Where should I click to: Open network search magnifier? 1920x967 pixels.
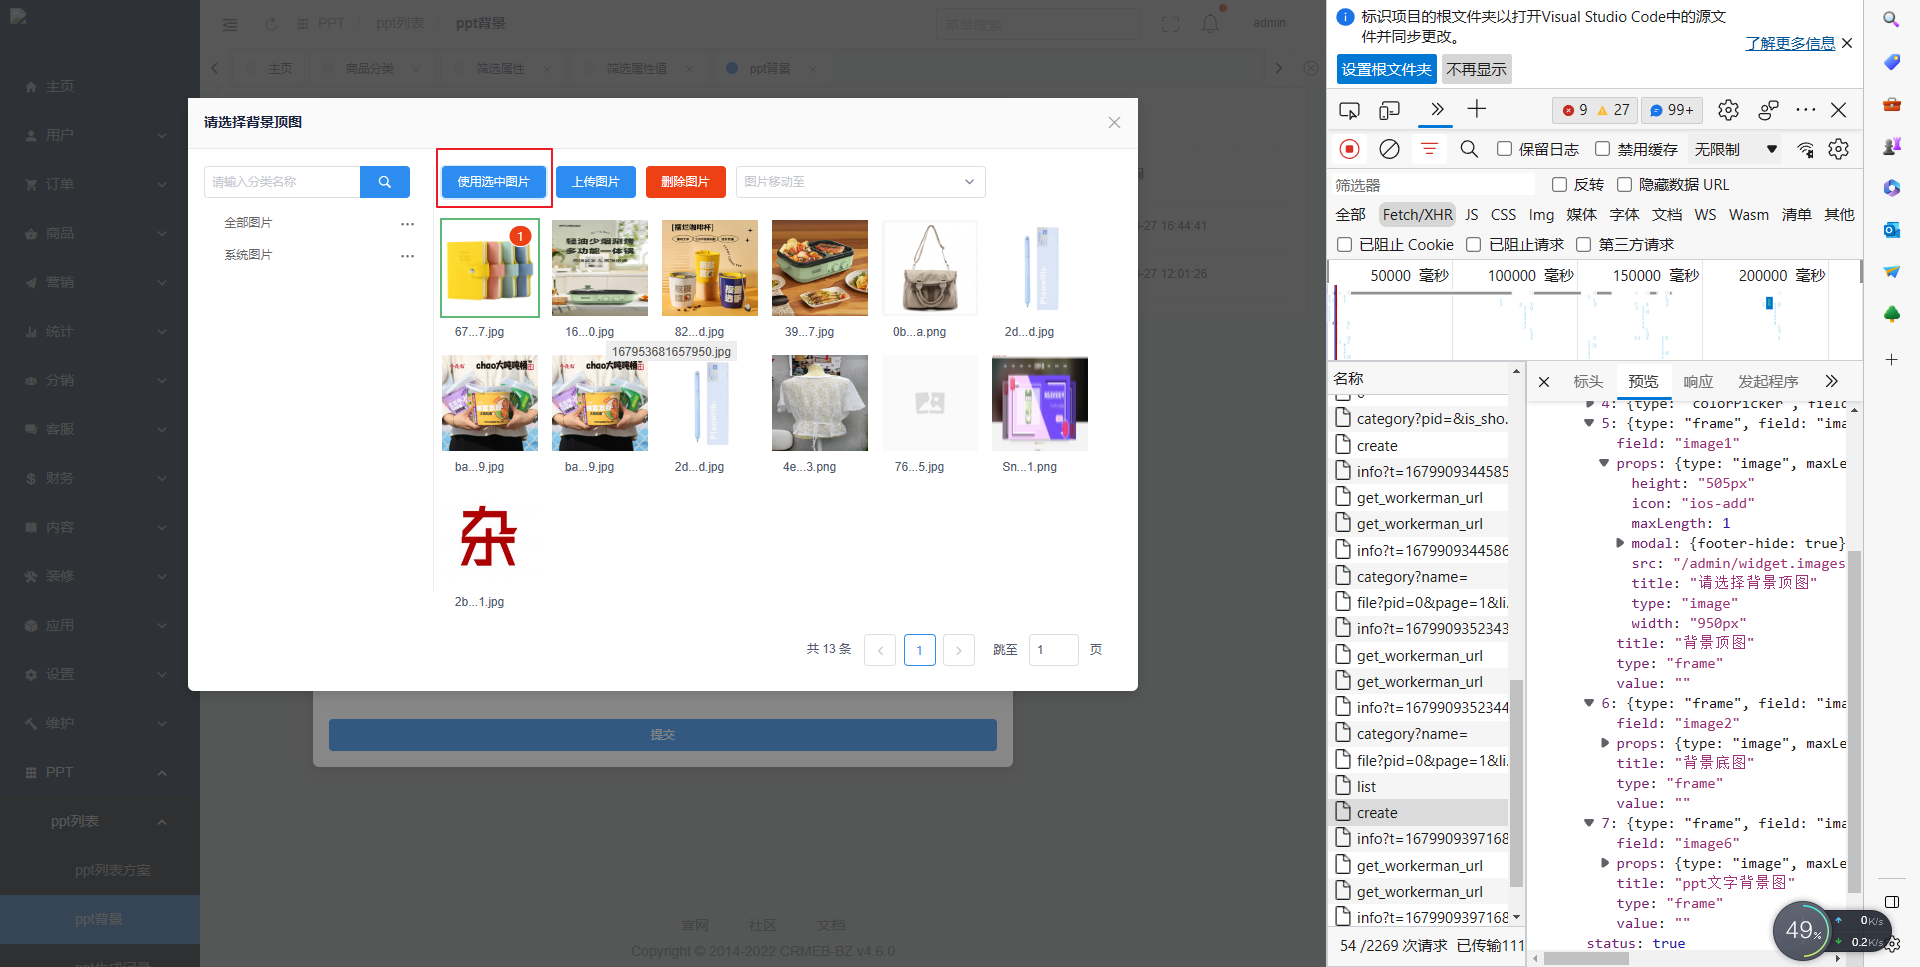tap(1469, 149)
